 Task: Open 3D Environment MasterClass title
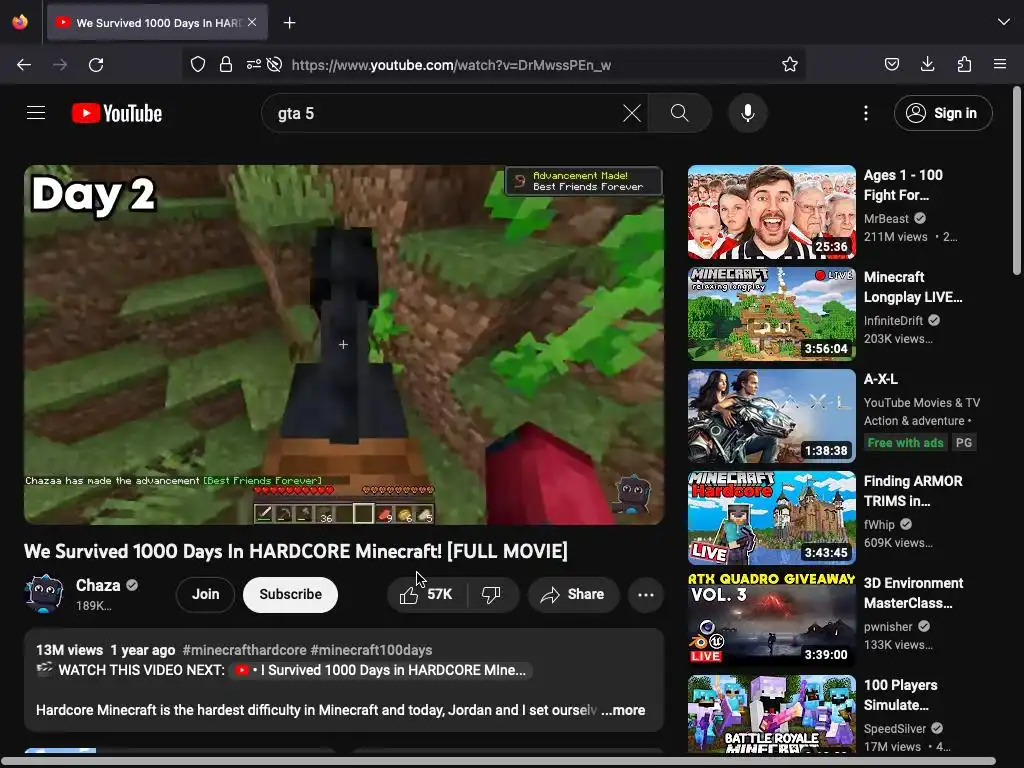tap(913, 593)
